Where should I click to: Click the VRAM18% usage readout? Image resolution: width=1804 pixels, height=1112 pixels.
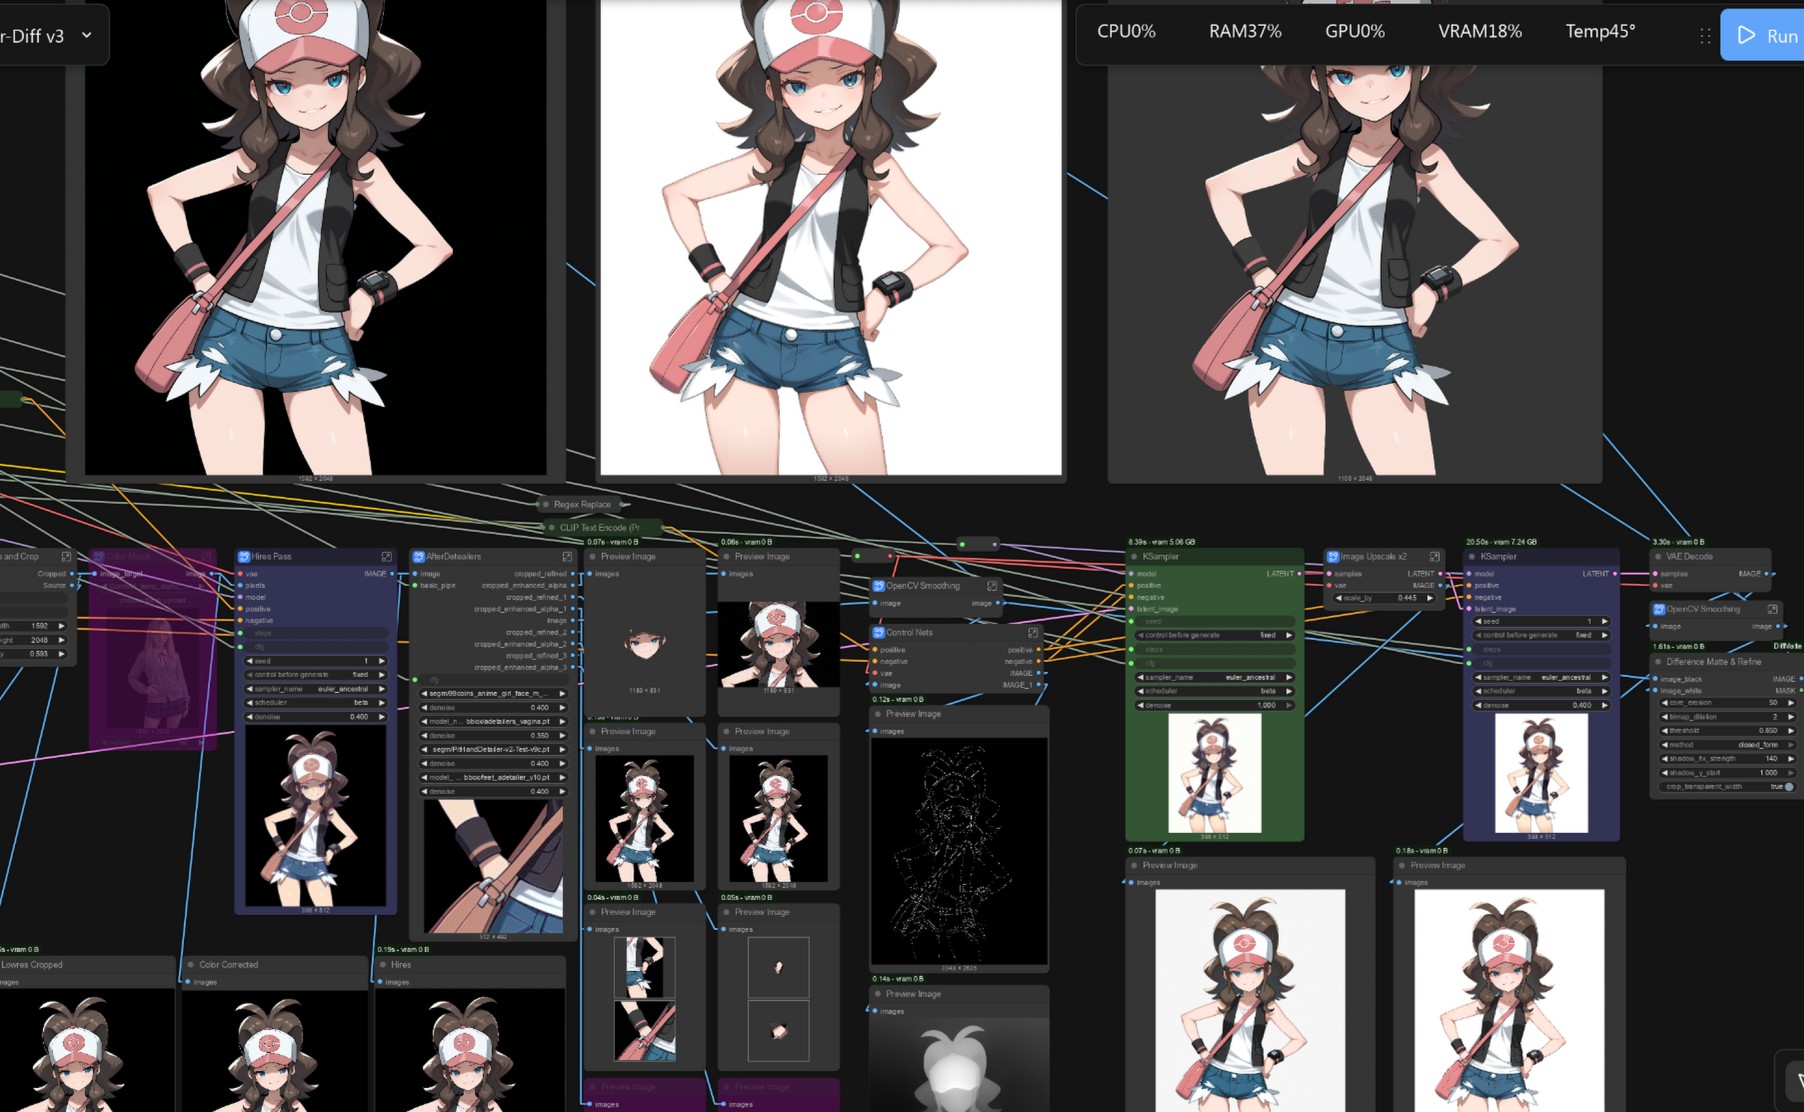pos(1480,32)
